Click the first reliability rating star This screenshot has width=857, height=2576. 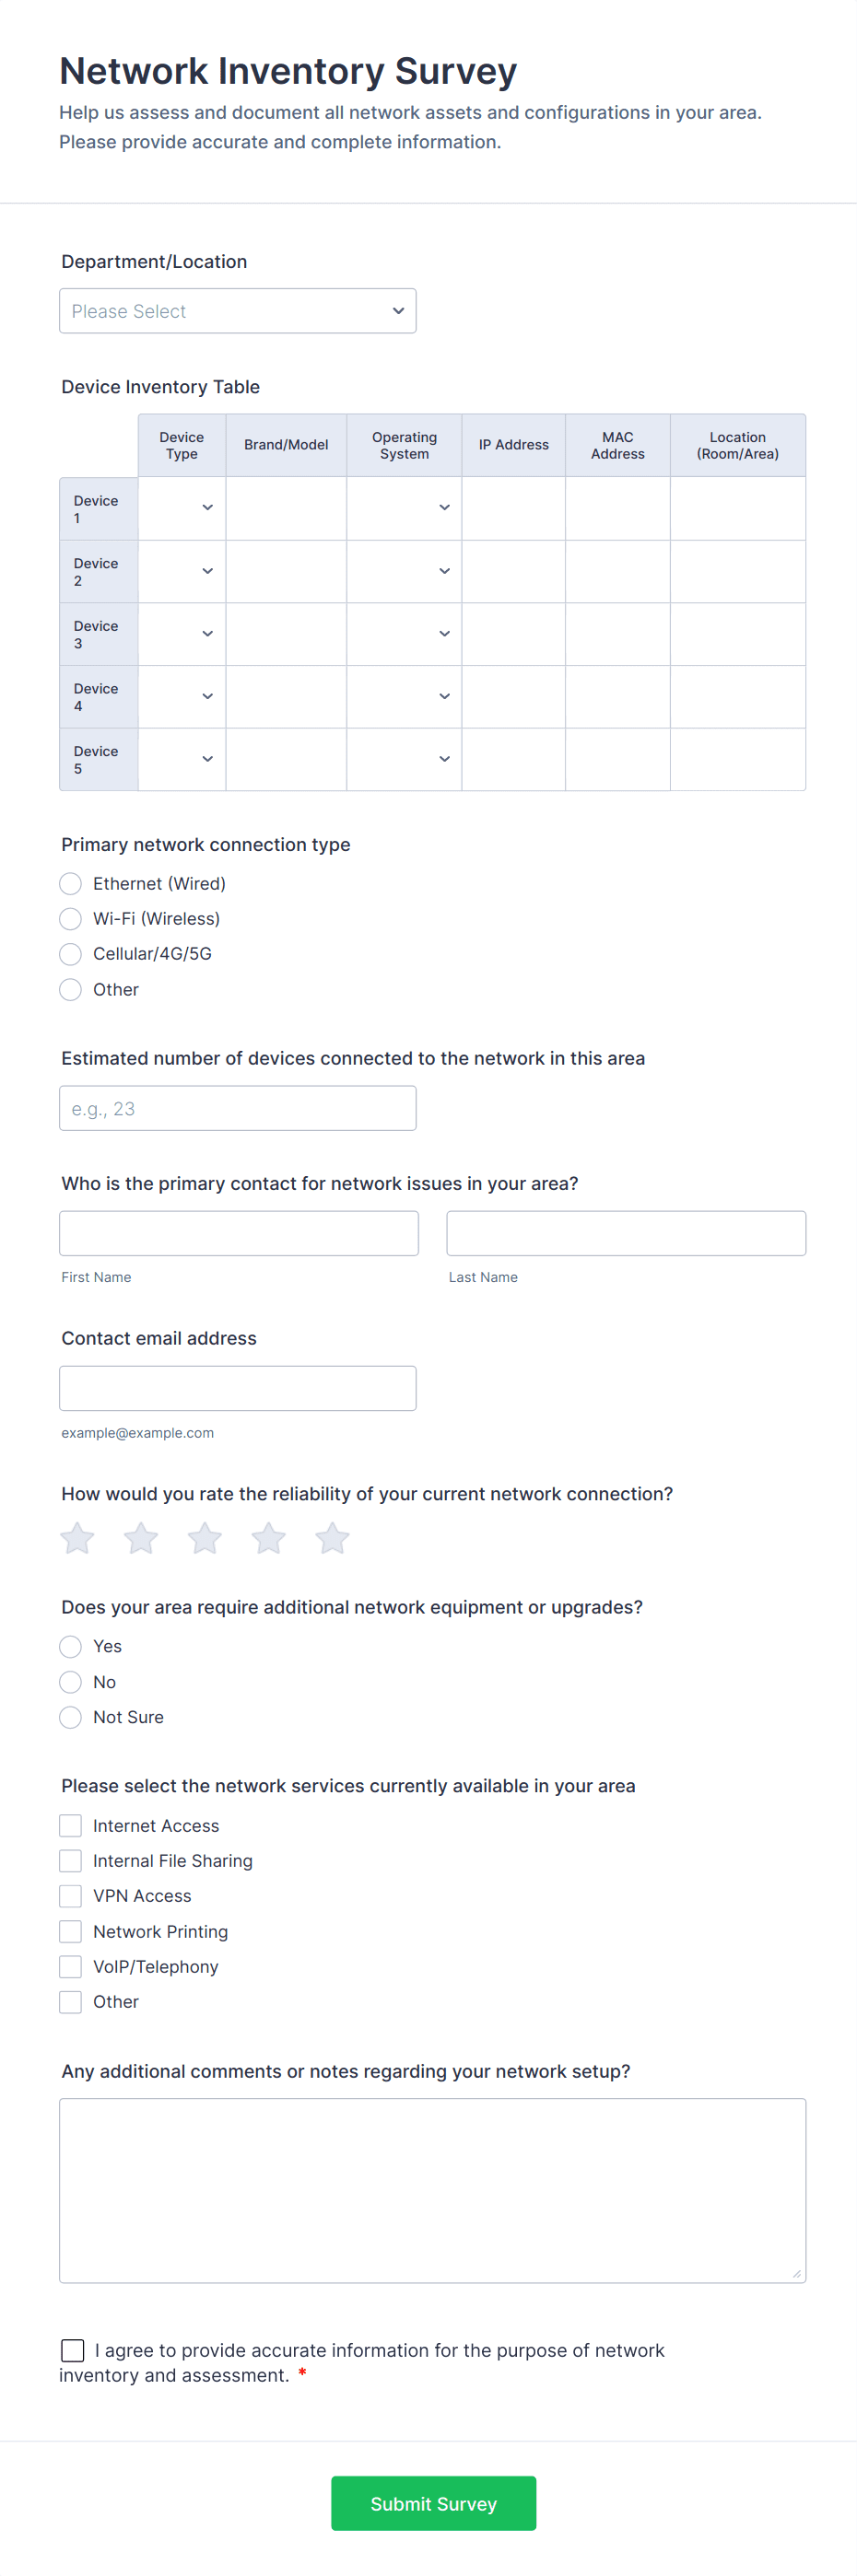(77, 1538)
